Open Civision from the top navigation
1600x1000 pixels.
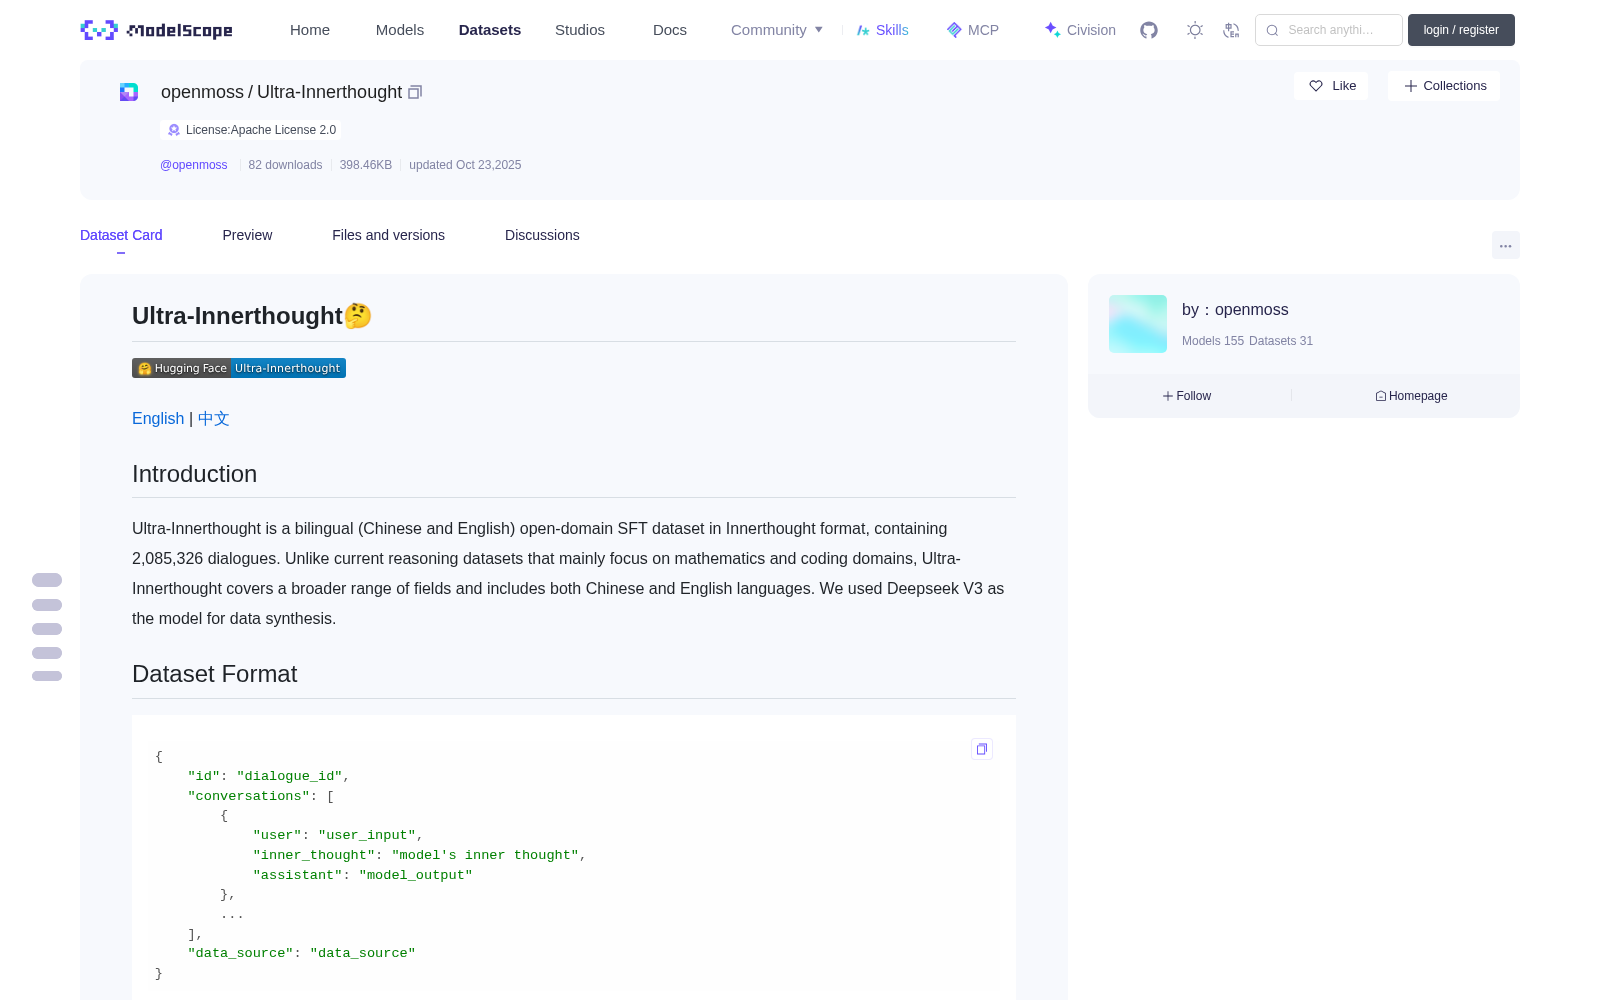point(1080,30)
